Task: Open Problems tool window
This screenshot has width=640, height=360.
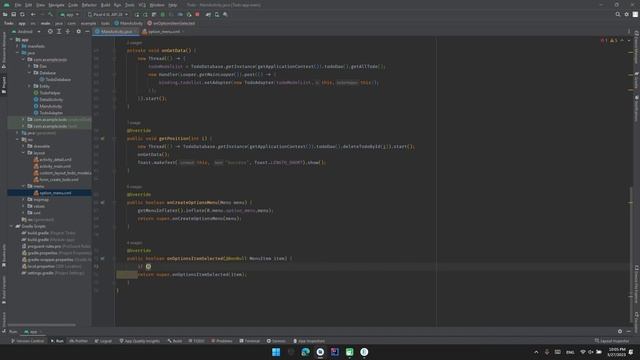Action: [x=222, y=341]
